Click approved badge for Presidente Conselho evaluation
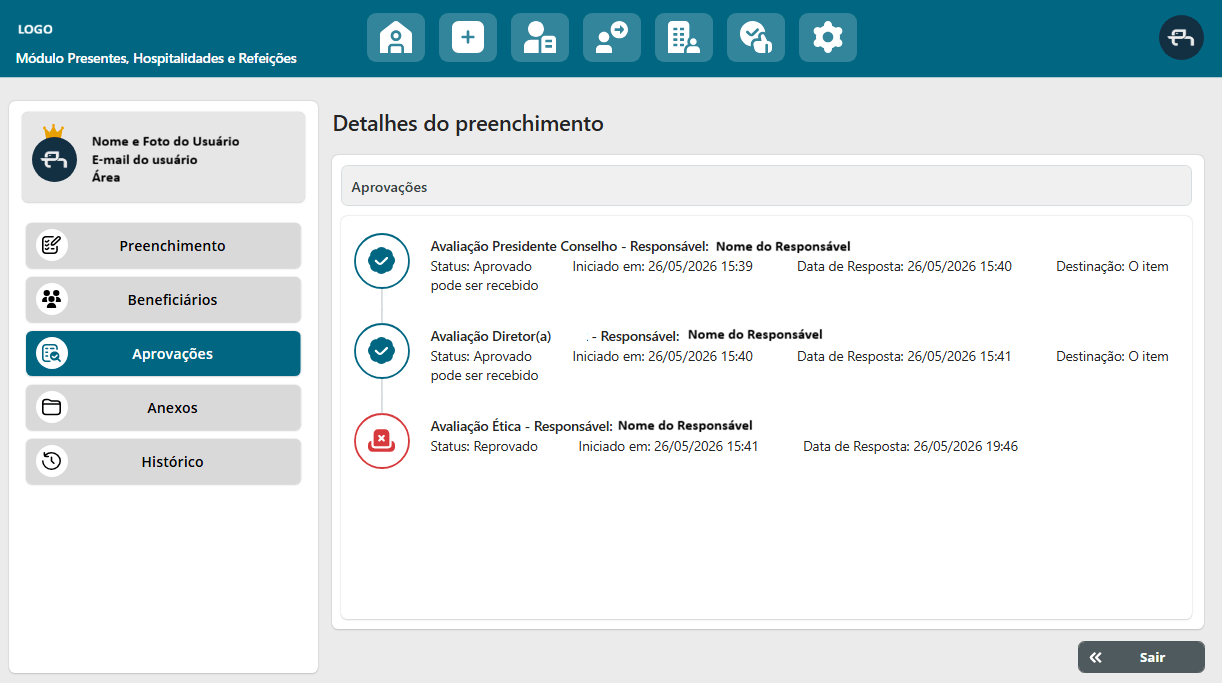 382,261
